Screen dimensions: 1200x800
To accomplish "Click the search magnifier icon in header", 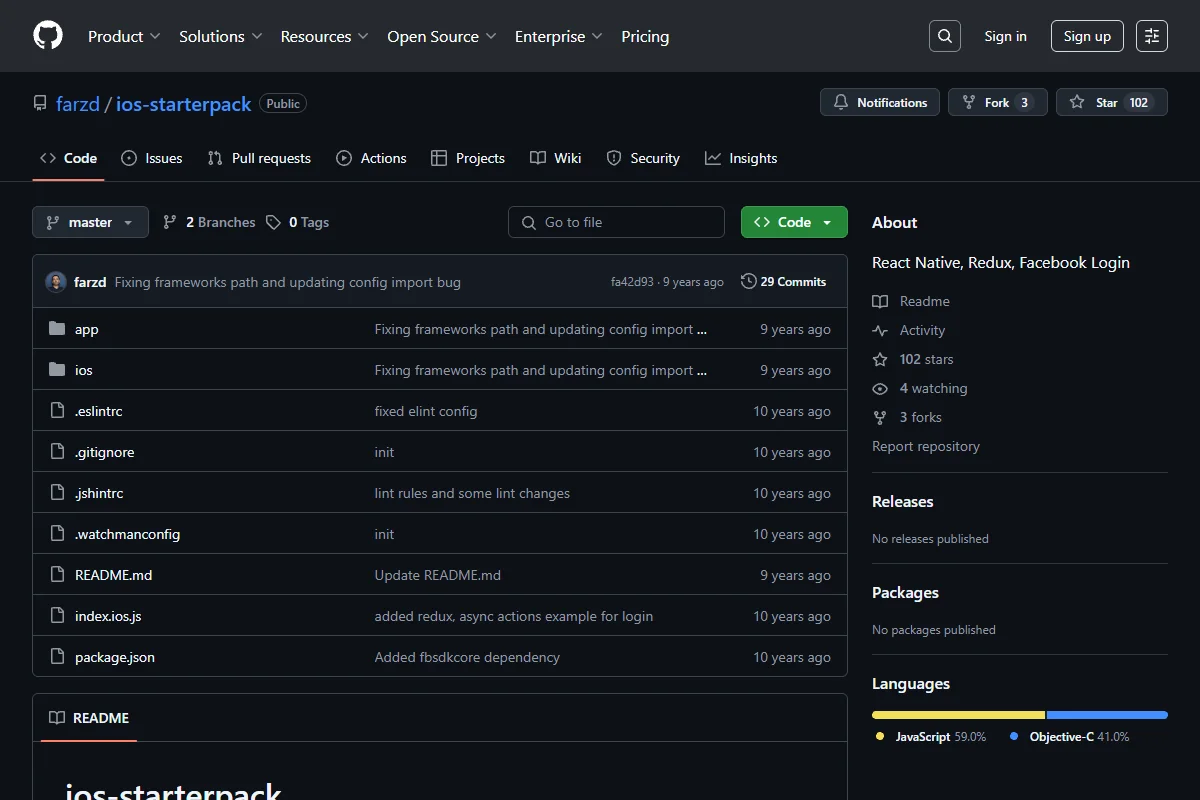I will click(944, 36).
